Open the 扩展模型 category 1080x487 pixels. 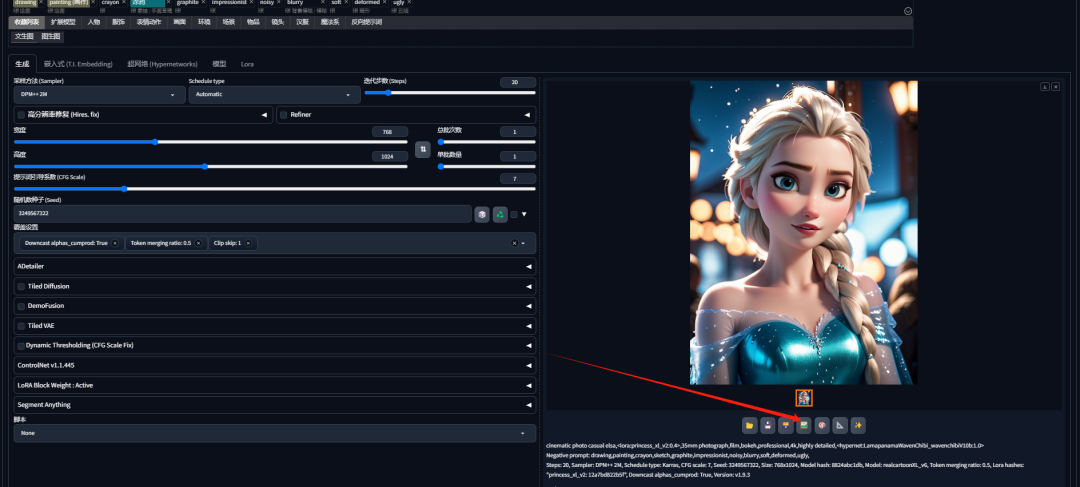(63, 22)
